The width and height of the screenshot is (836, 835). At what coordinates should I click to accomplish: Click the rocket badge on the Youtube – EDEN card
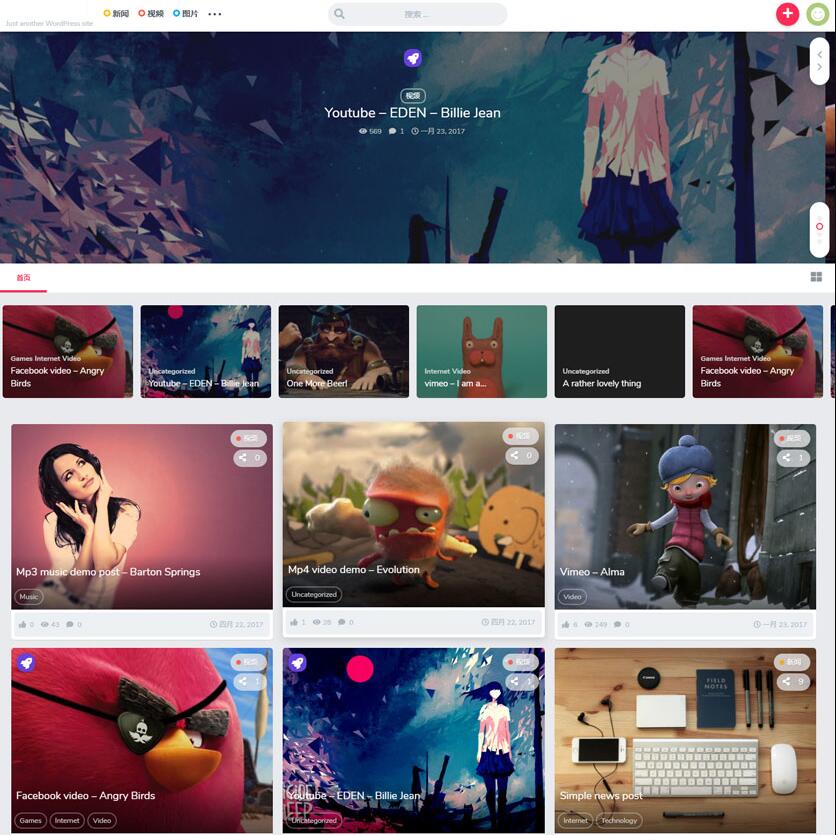point(298,663)
